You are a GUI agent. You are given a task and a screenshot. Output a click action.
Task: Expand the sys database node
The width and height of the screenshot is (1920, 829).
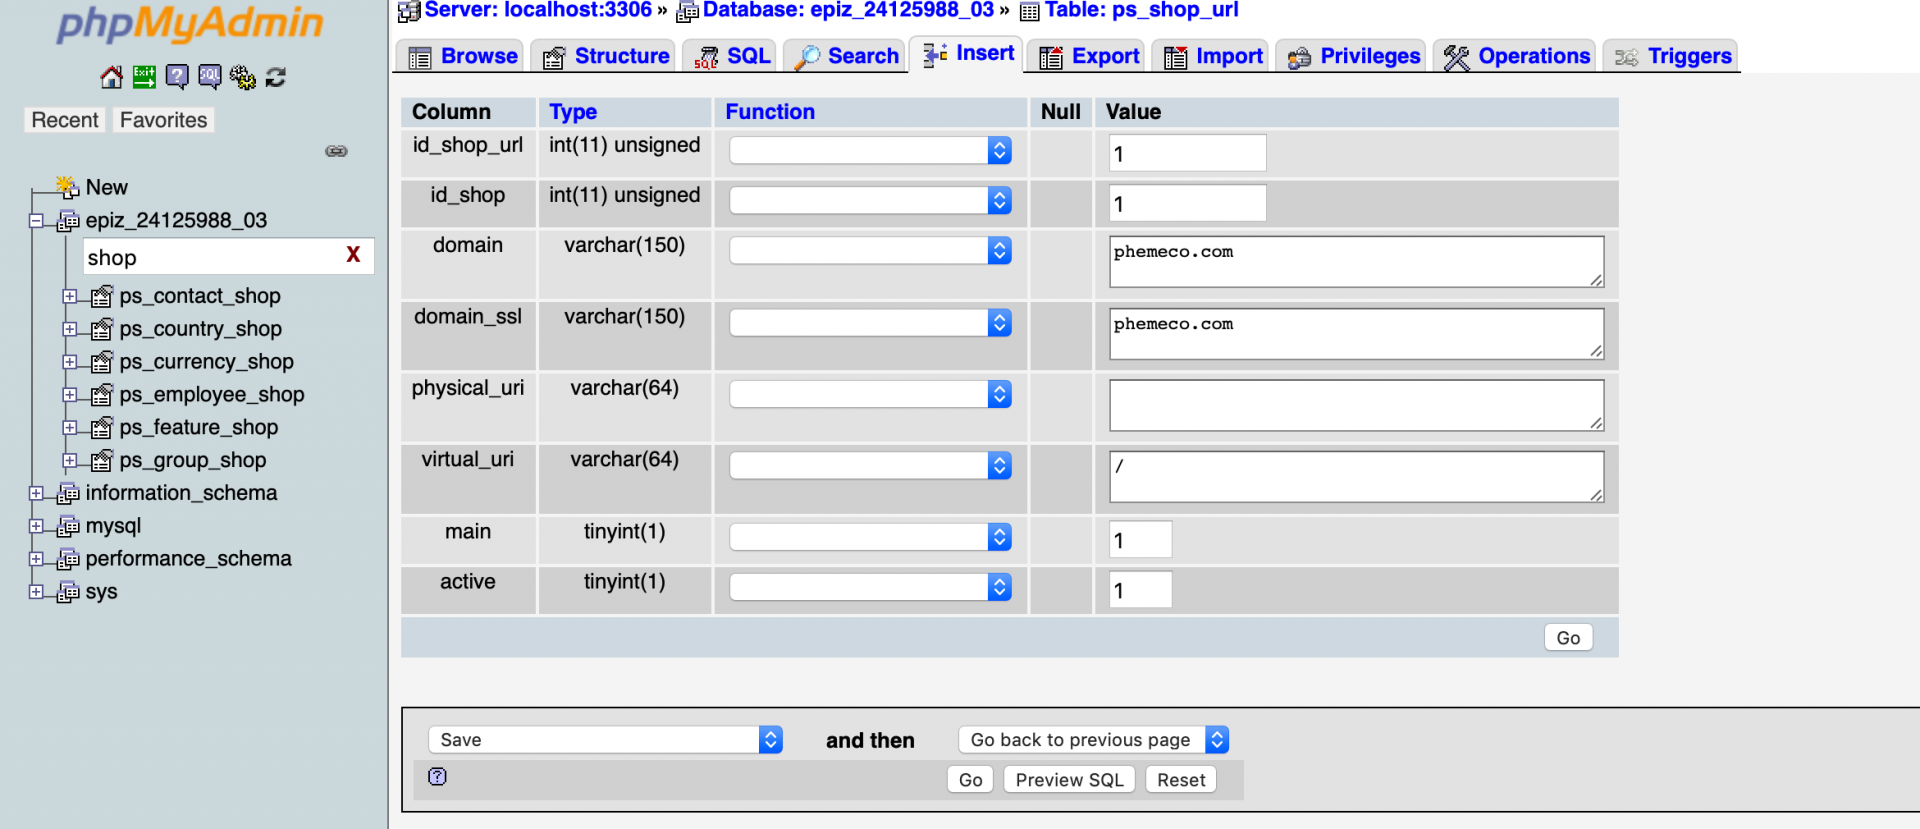[x=36, y=592]
